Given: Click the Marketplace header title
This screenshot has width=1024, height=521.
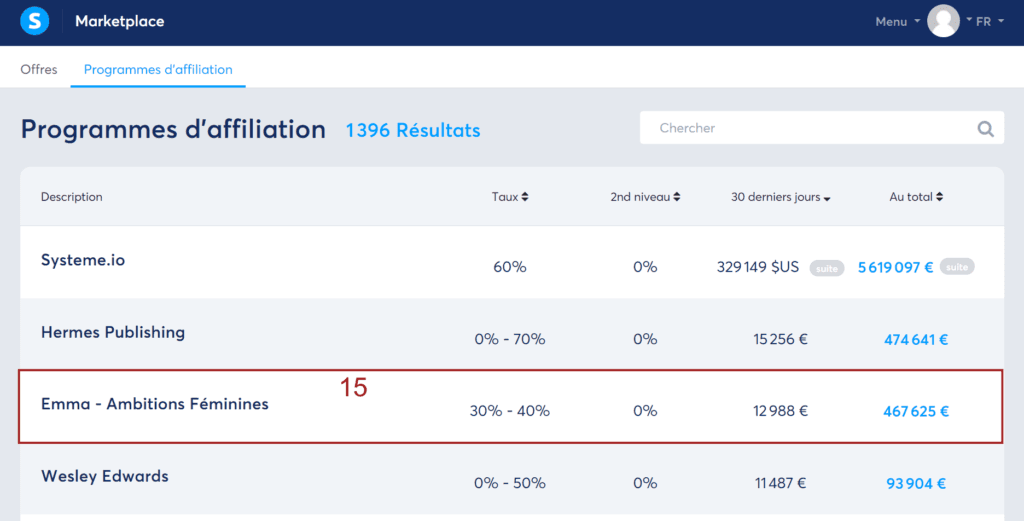Looking at the screenshot, I should 120,22.
